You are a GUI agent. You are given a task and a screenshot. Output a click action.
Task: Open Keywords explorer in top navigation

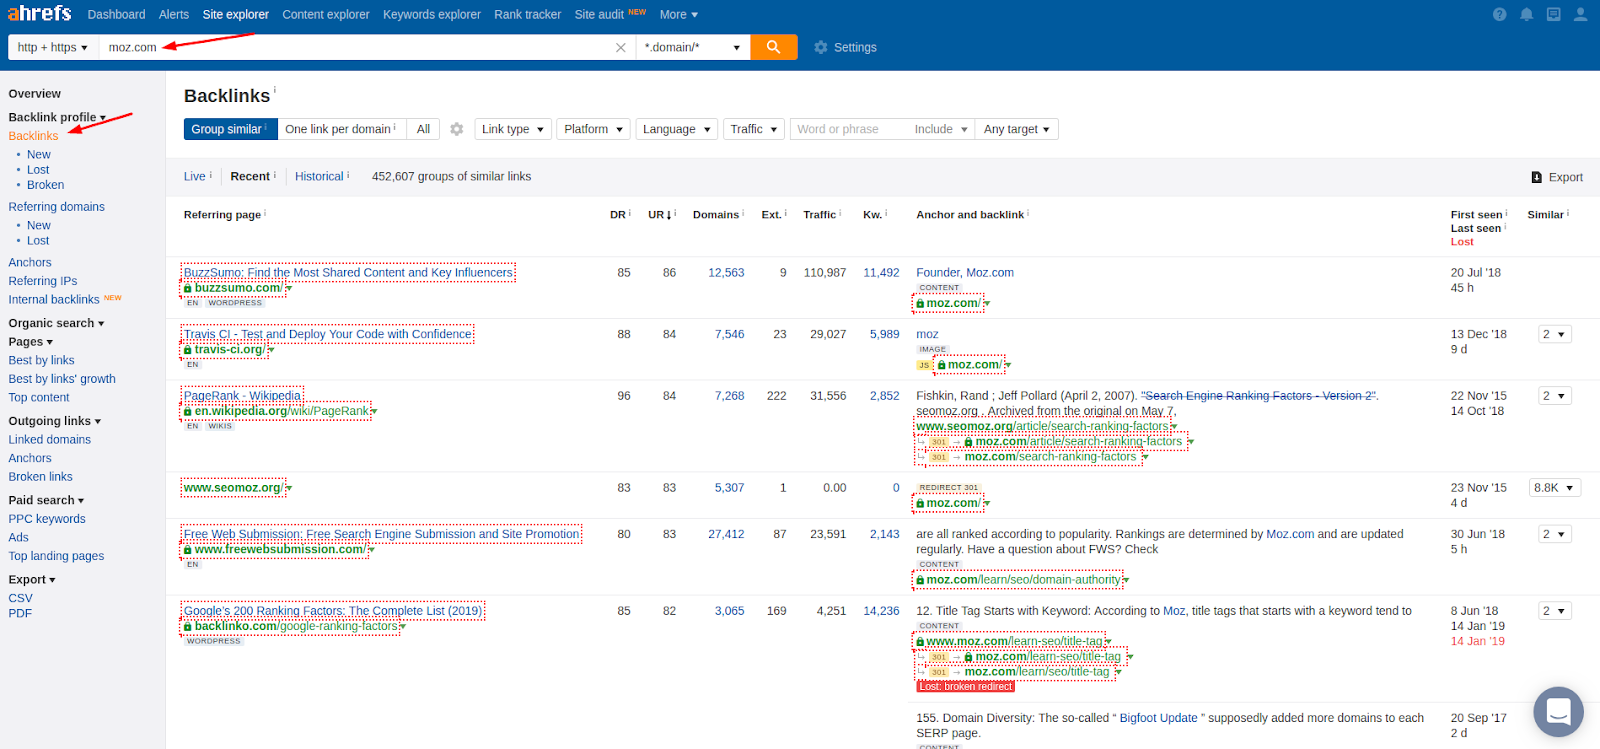(432, 14)
